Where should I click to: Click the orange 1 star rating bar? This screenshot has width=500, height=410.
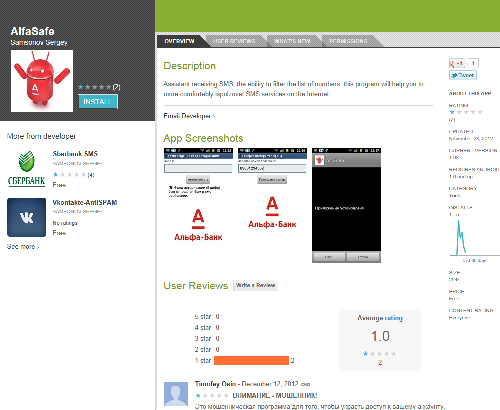coord(251,360)
